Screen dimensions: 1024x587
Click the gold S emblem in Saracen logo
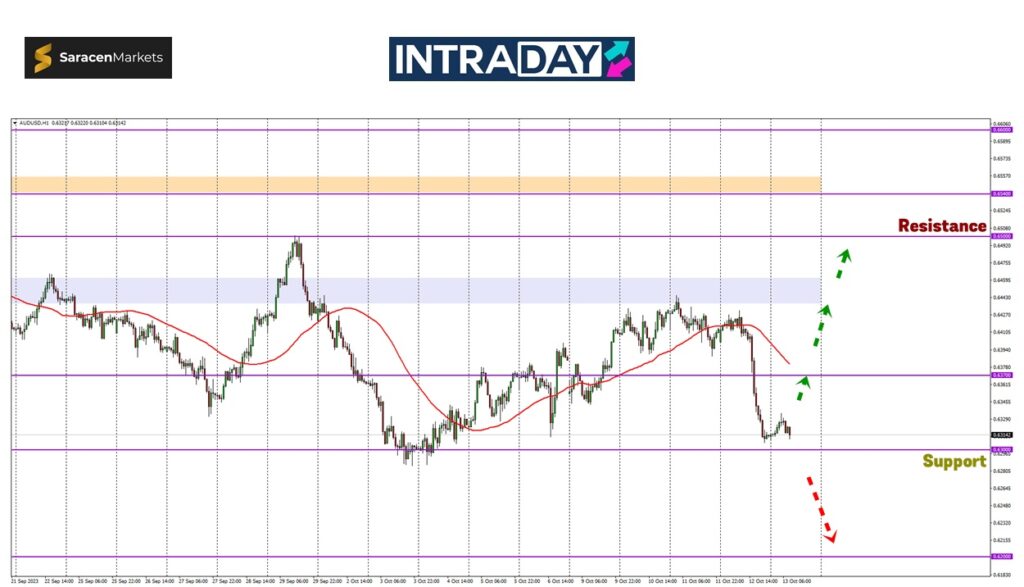click(43, 58)
